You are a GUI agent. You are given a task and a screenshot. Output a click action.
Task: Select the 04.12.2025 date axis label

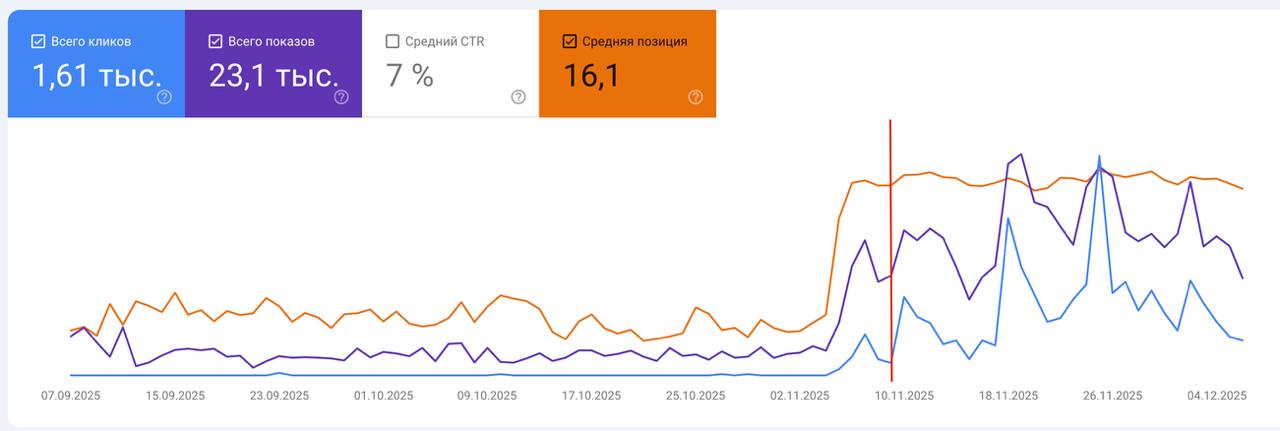1216,396
